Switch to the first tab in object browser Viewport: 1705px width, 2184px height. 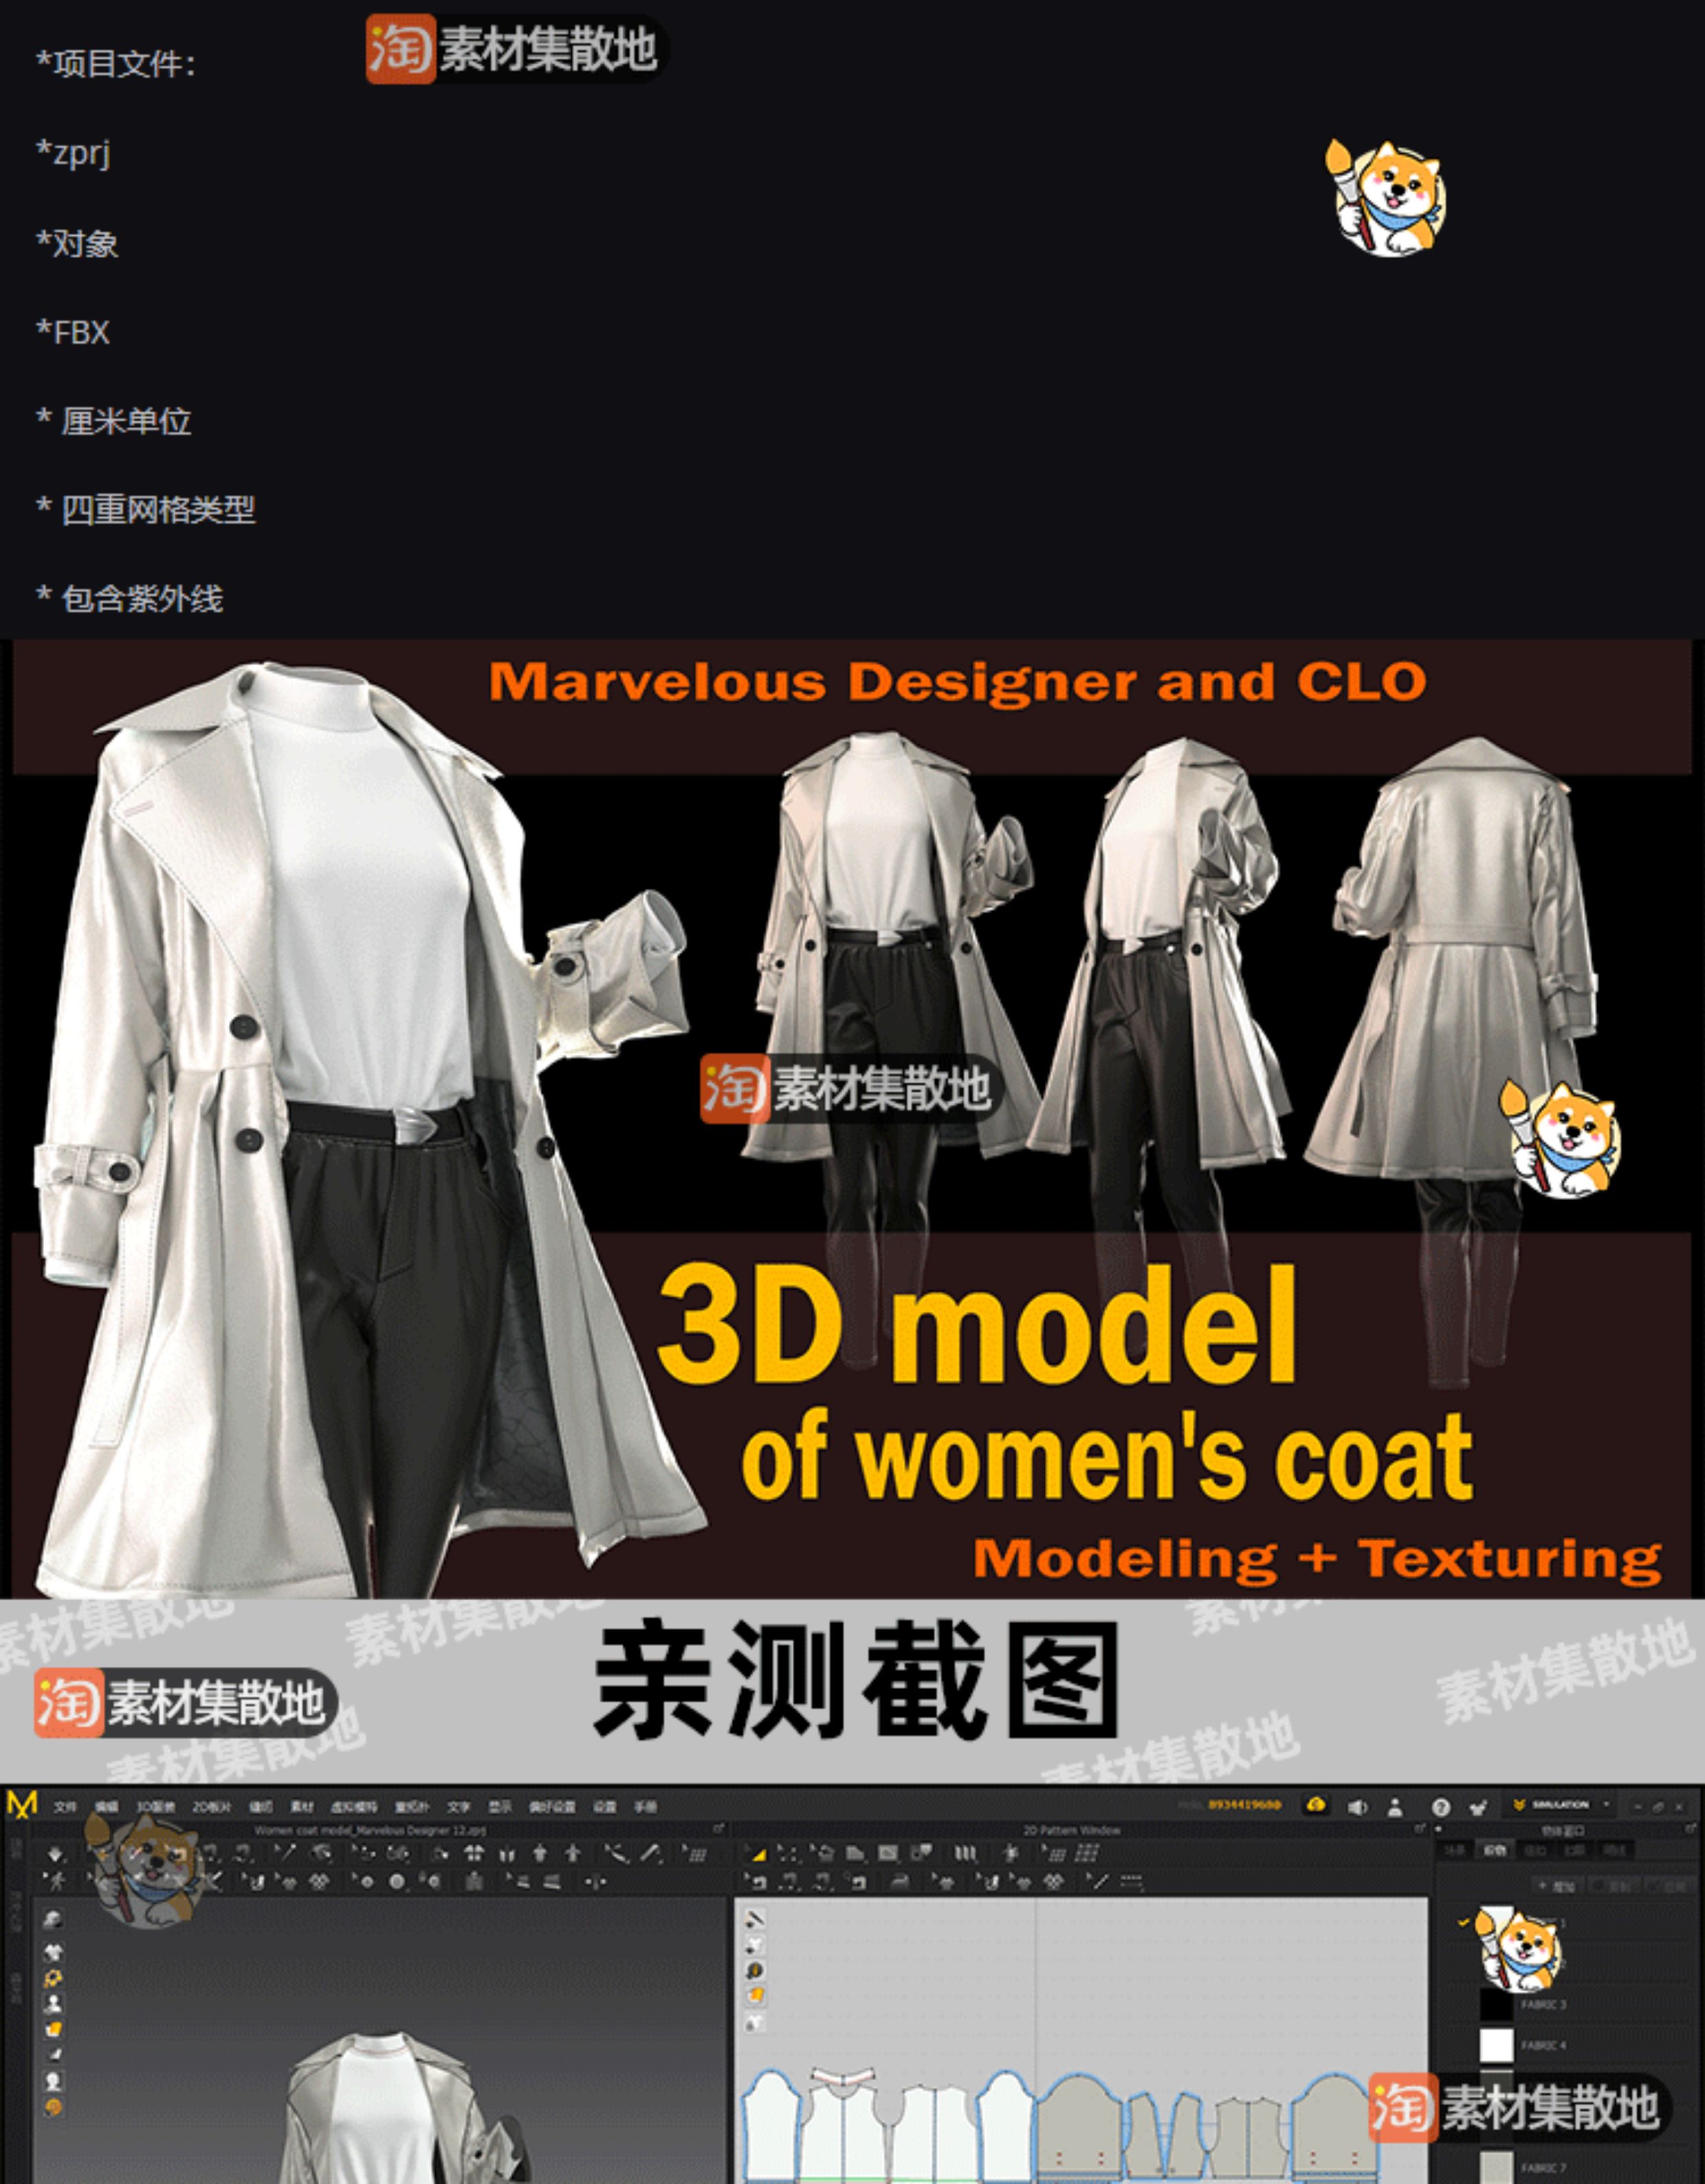(1455, 1850)
